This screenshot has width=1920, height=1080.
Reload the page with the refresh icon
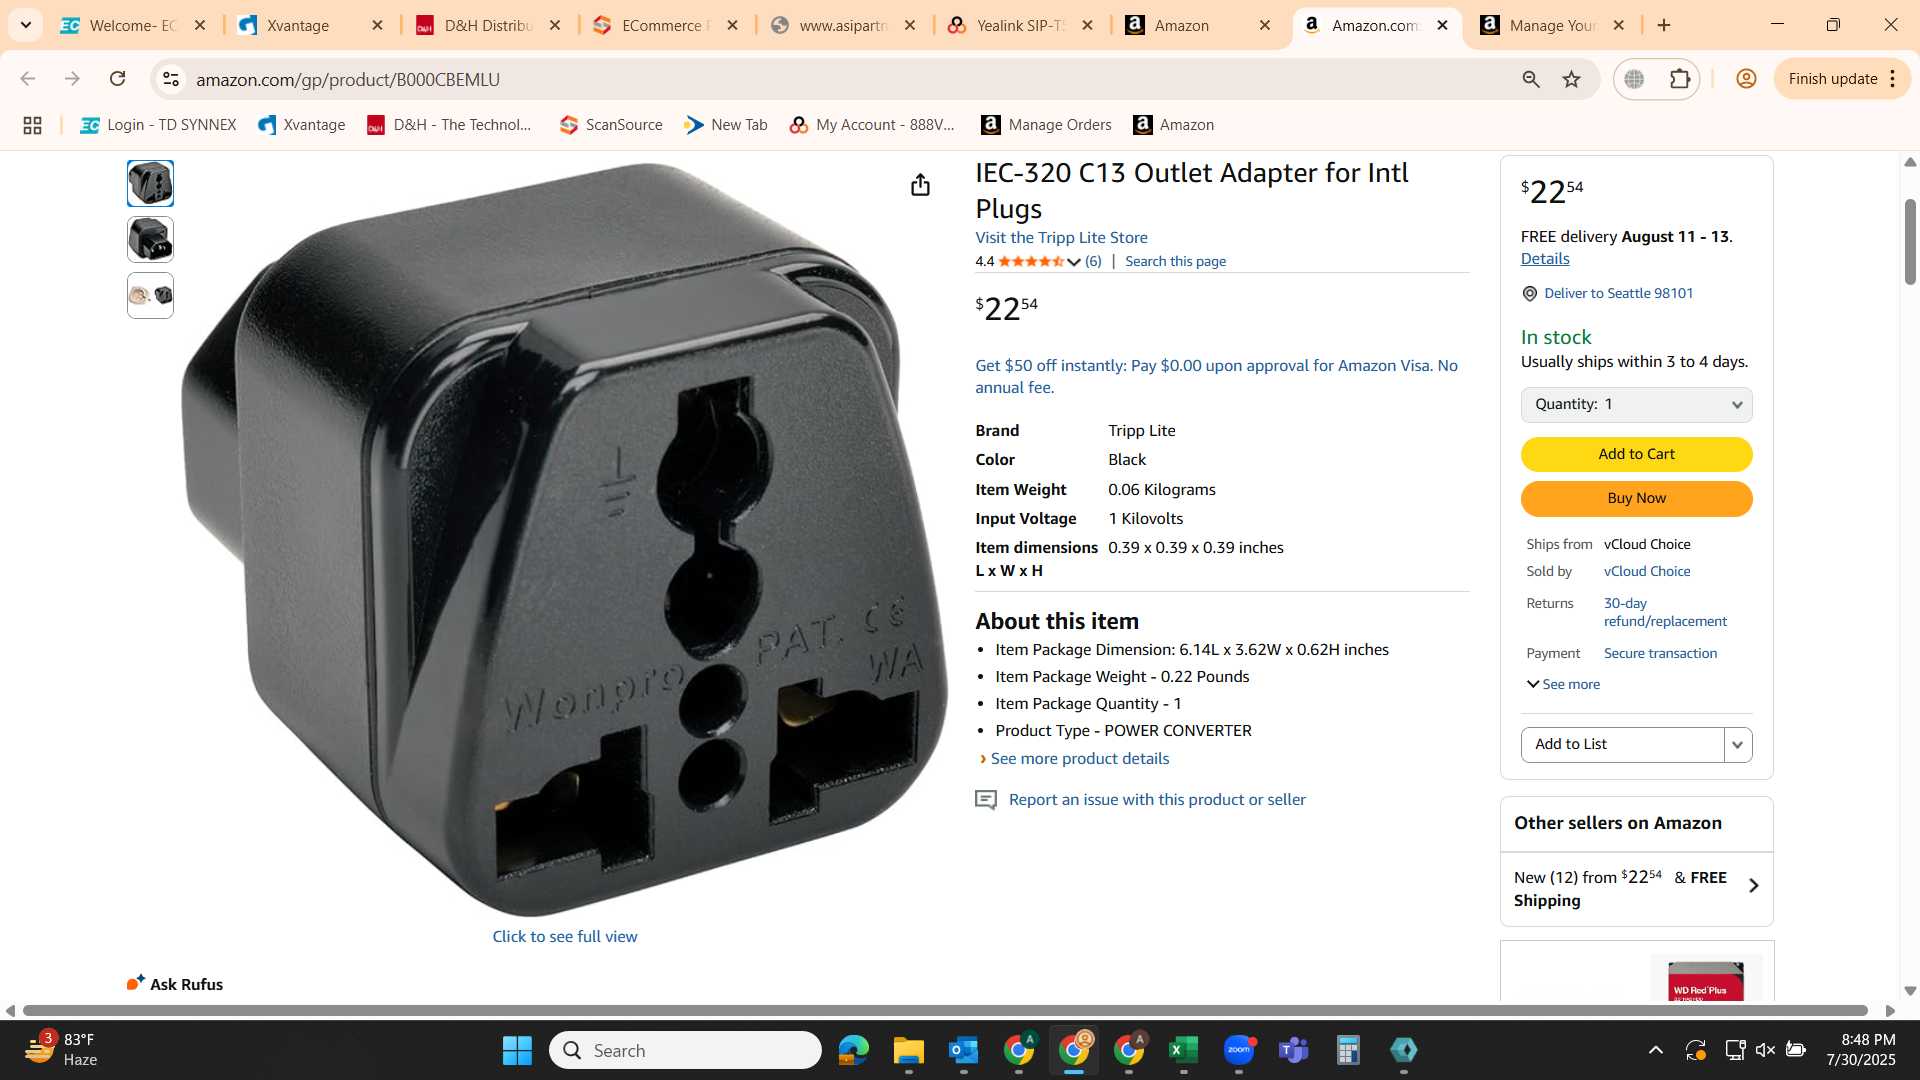[117, 79]
